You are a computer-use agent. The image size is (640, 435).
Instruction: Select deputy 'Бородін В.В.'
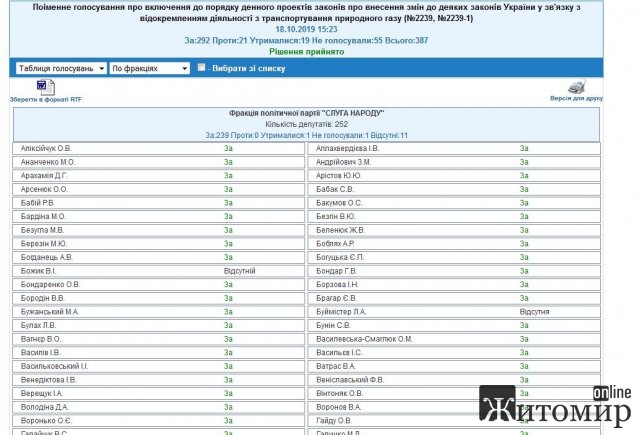click(43, 298)
